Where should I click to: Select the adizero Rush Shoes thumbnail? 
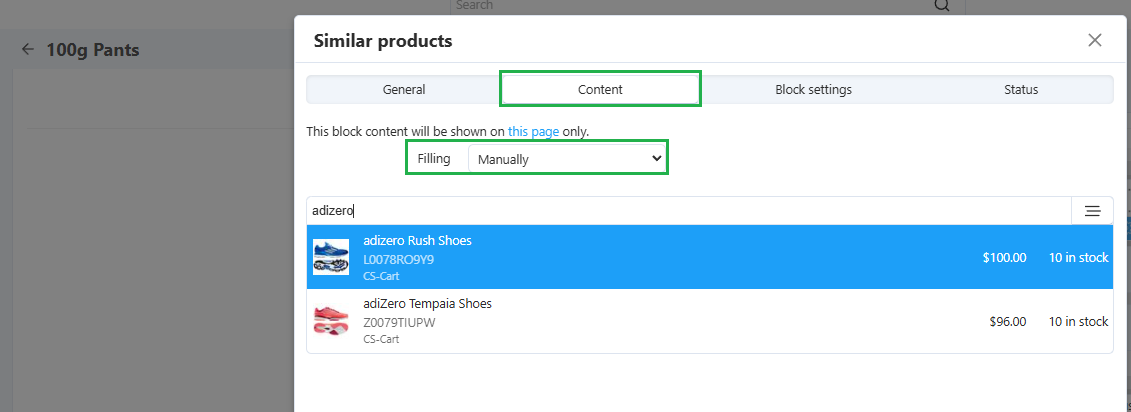click(331, 257)
